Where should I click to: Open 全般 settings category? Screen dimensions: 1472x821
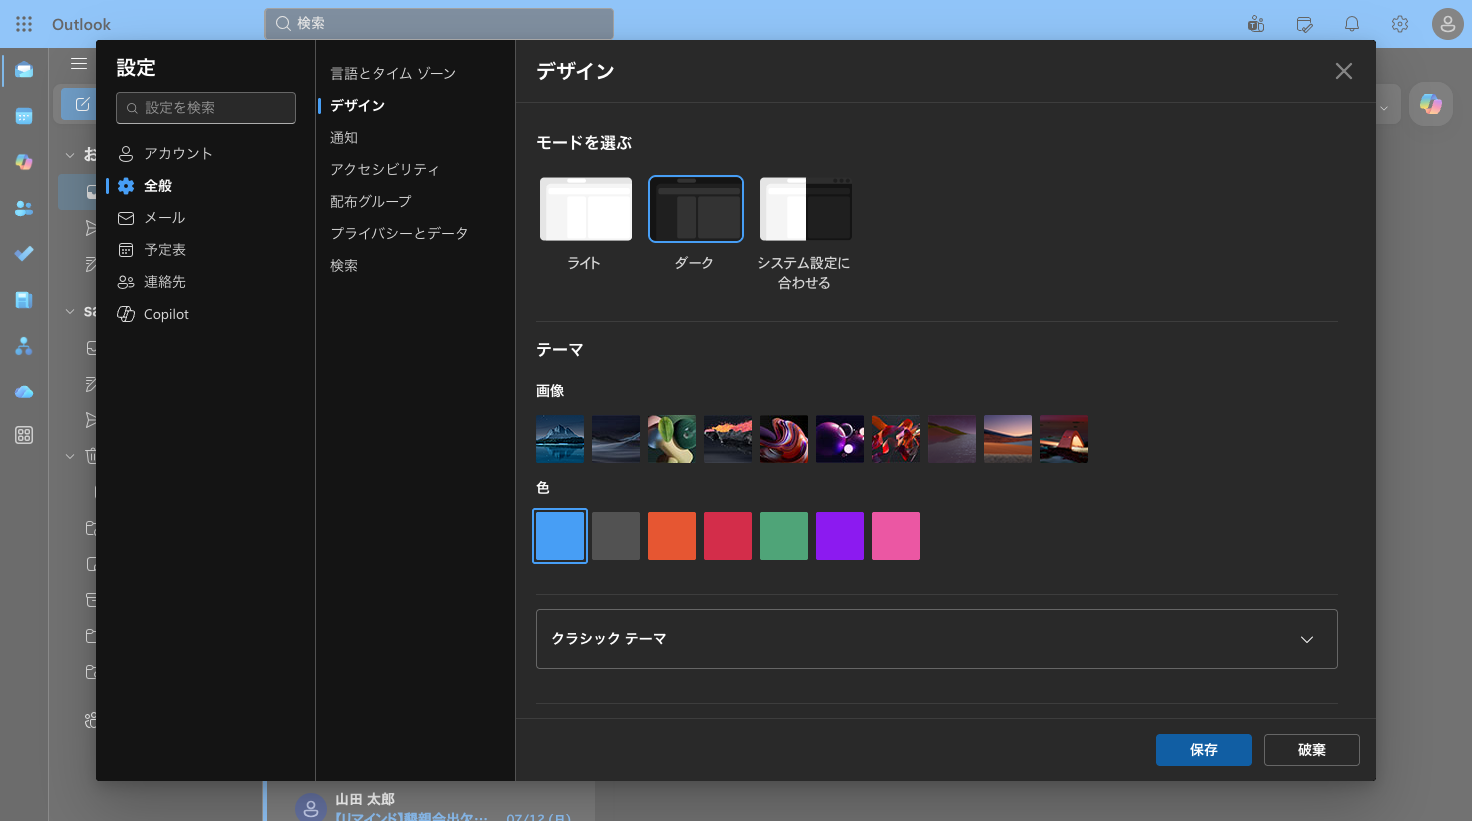[x=205, y=185]
